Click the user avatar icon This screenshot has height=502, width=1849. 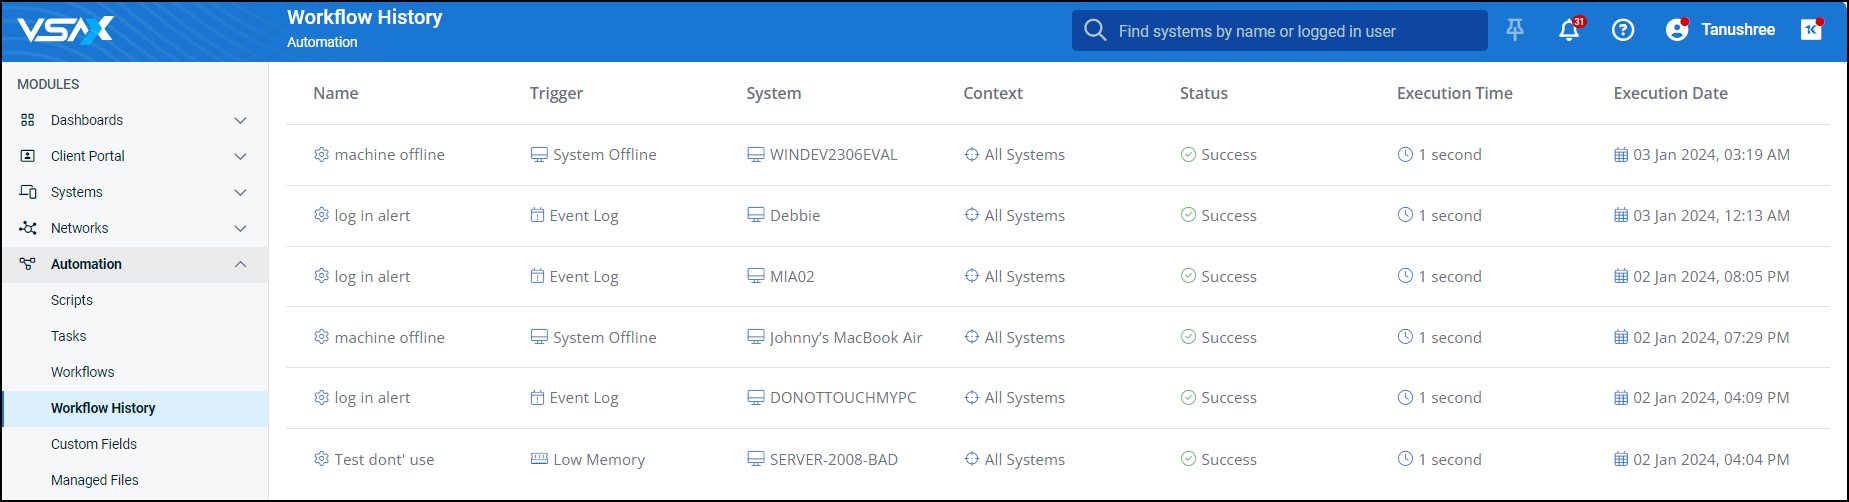click(x=1677, y=30)
